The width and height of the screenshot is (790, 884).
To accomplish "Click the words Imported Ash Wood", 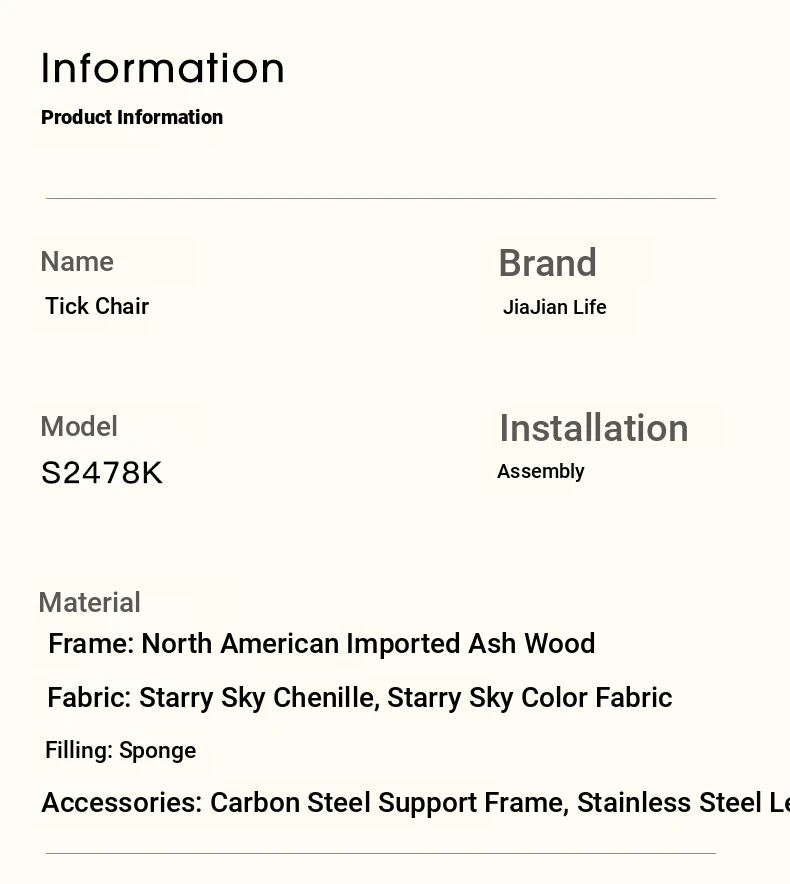I will 470,643.
